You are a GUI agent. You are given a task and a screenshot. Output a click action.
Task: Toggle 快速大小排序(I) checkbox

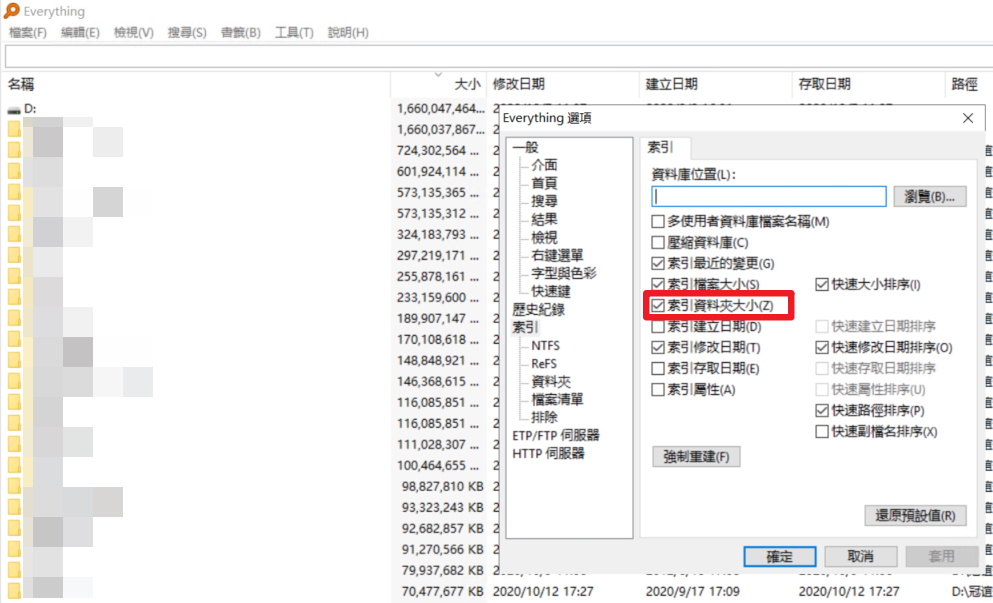point(822,284)
